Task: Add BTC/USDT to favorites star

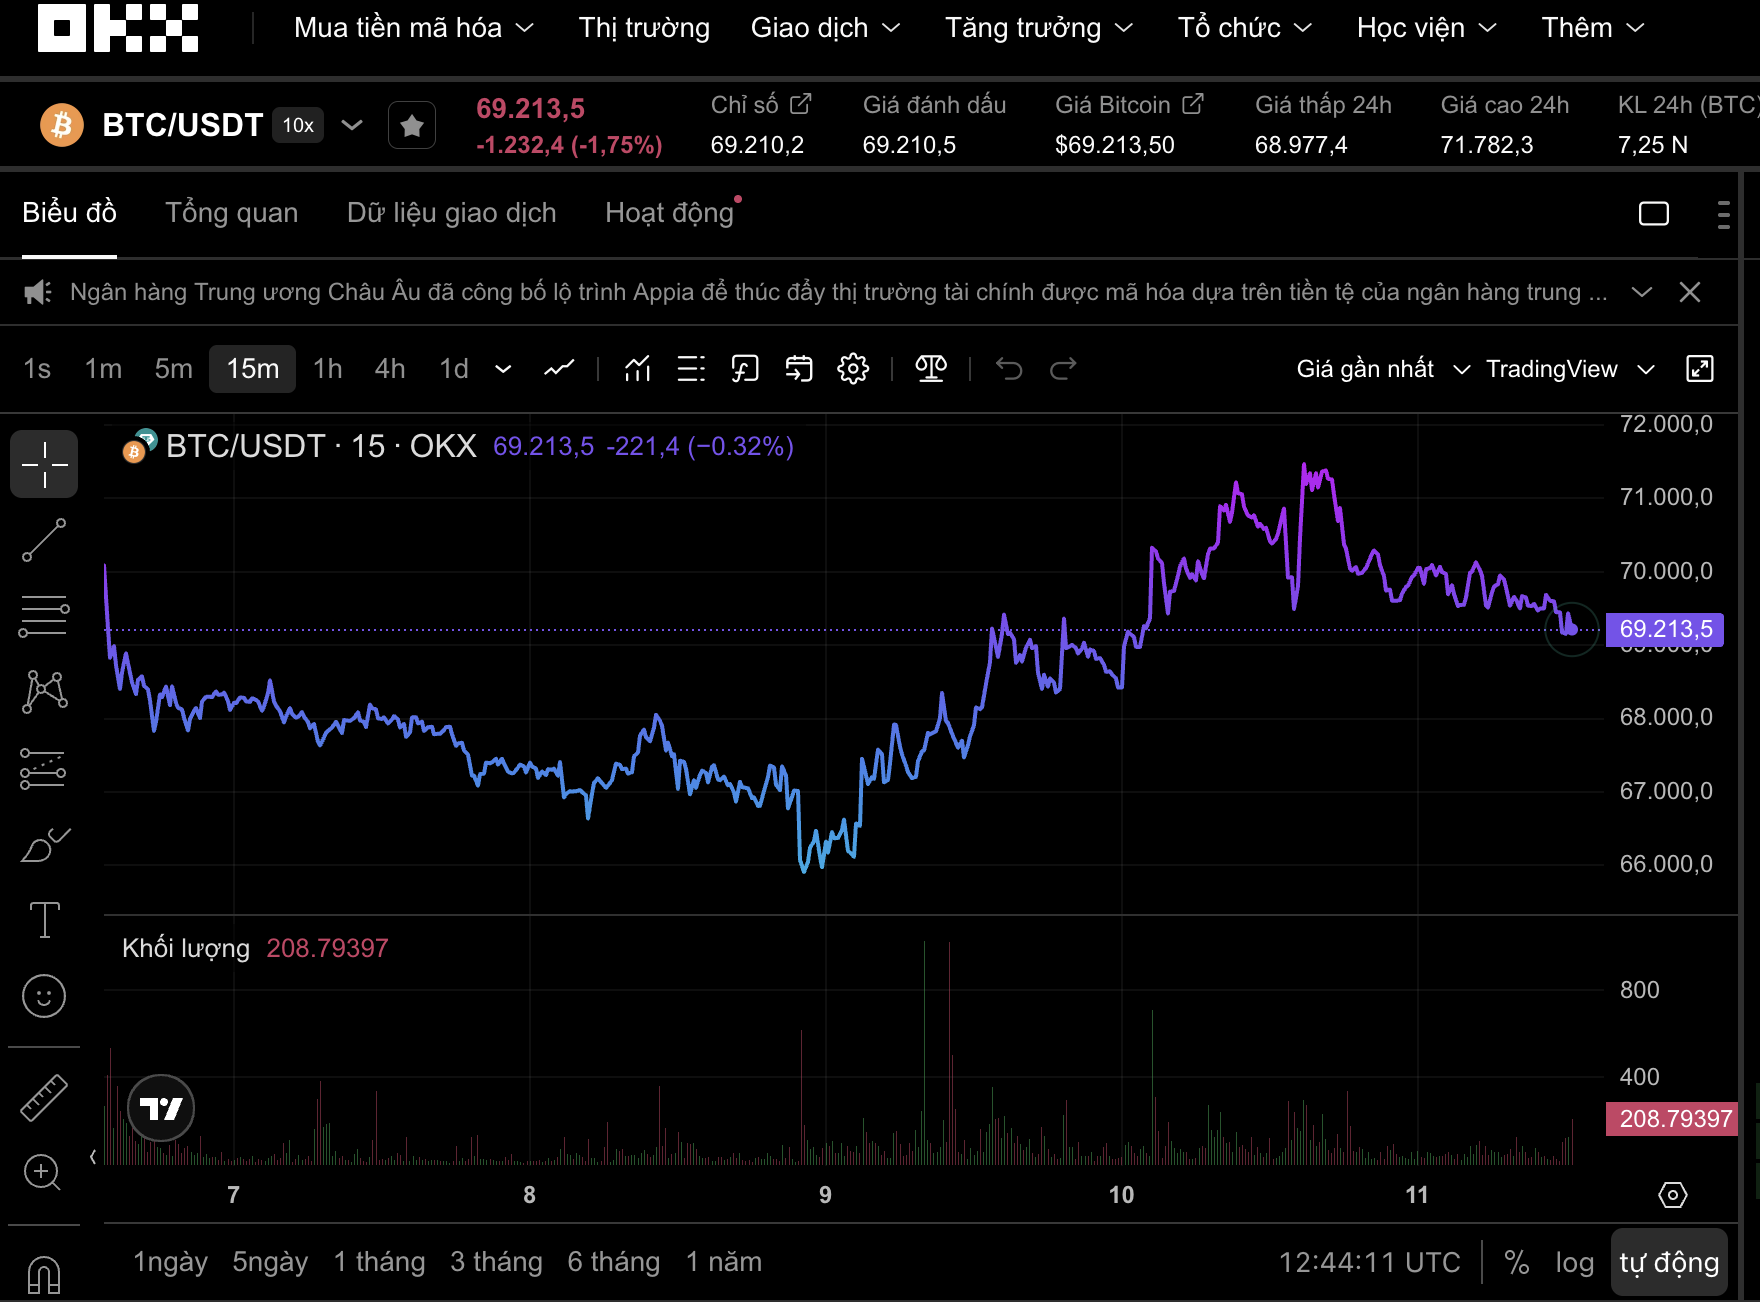Action: tap(412, 126)
